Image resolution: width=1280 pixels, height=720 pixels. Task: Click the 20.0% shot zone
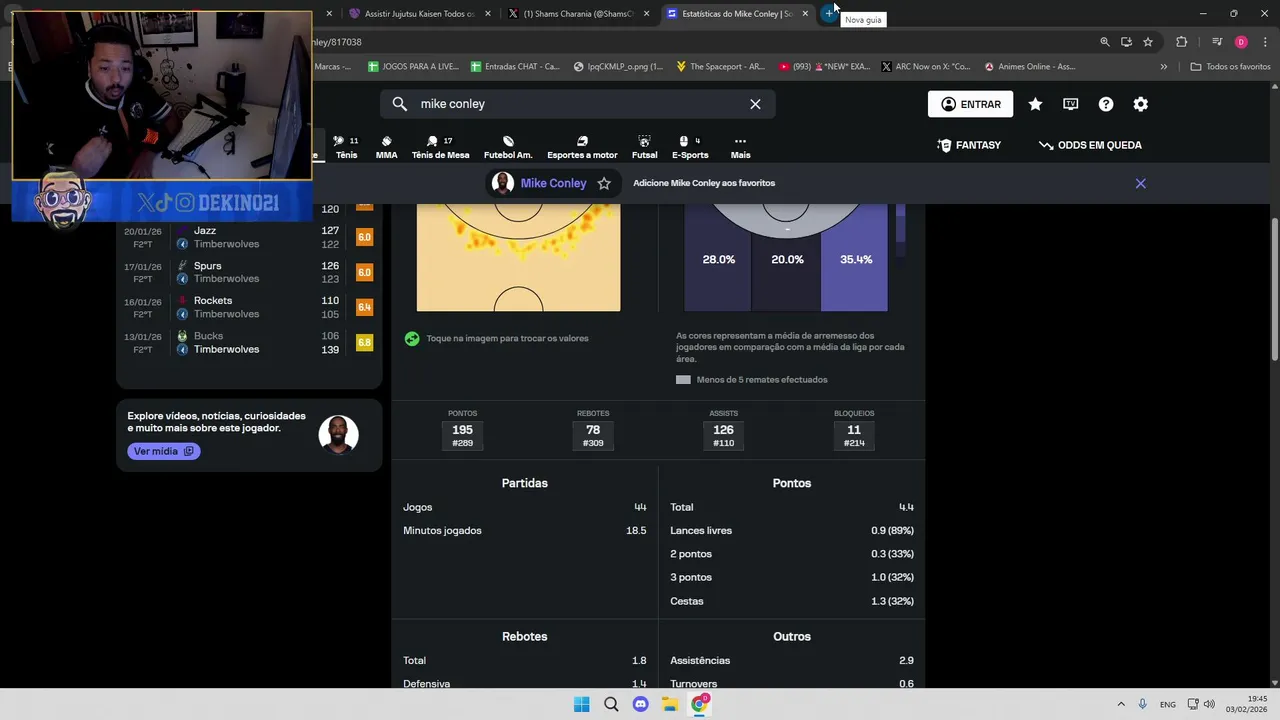(x=787, y=259)
